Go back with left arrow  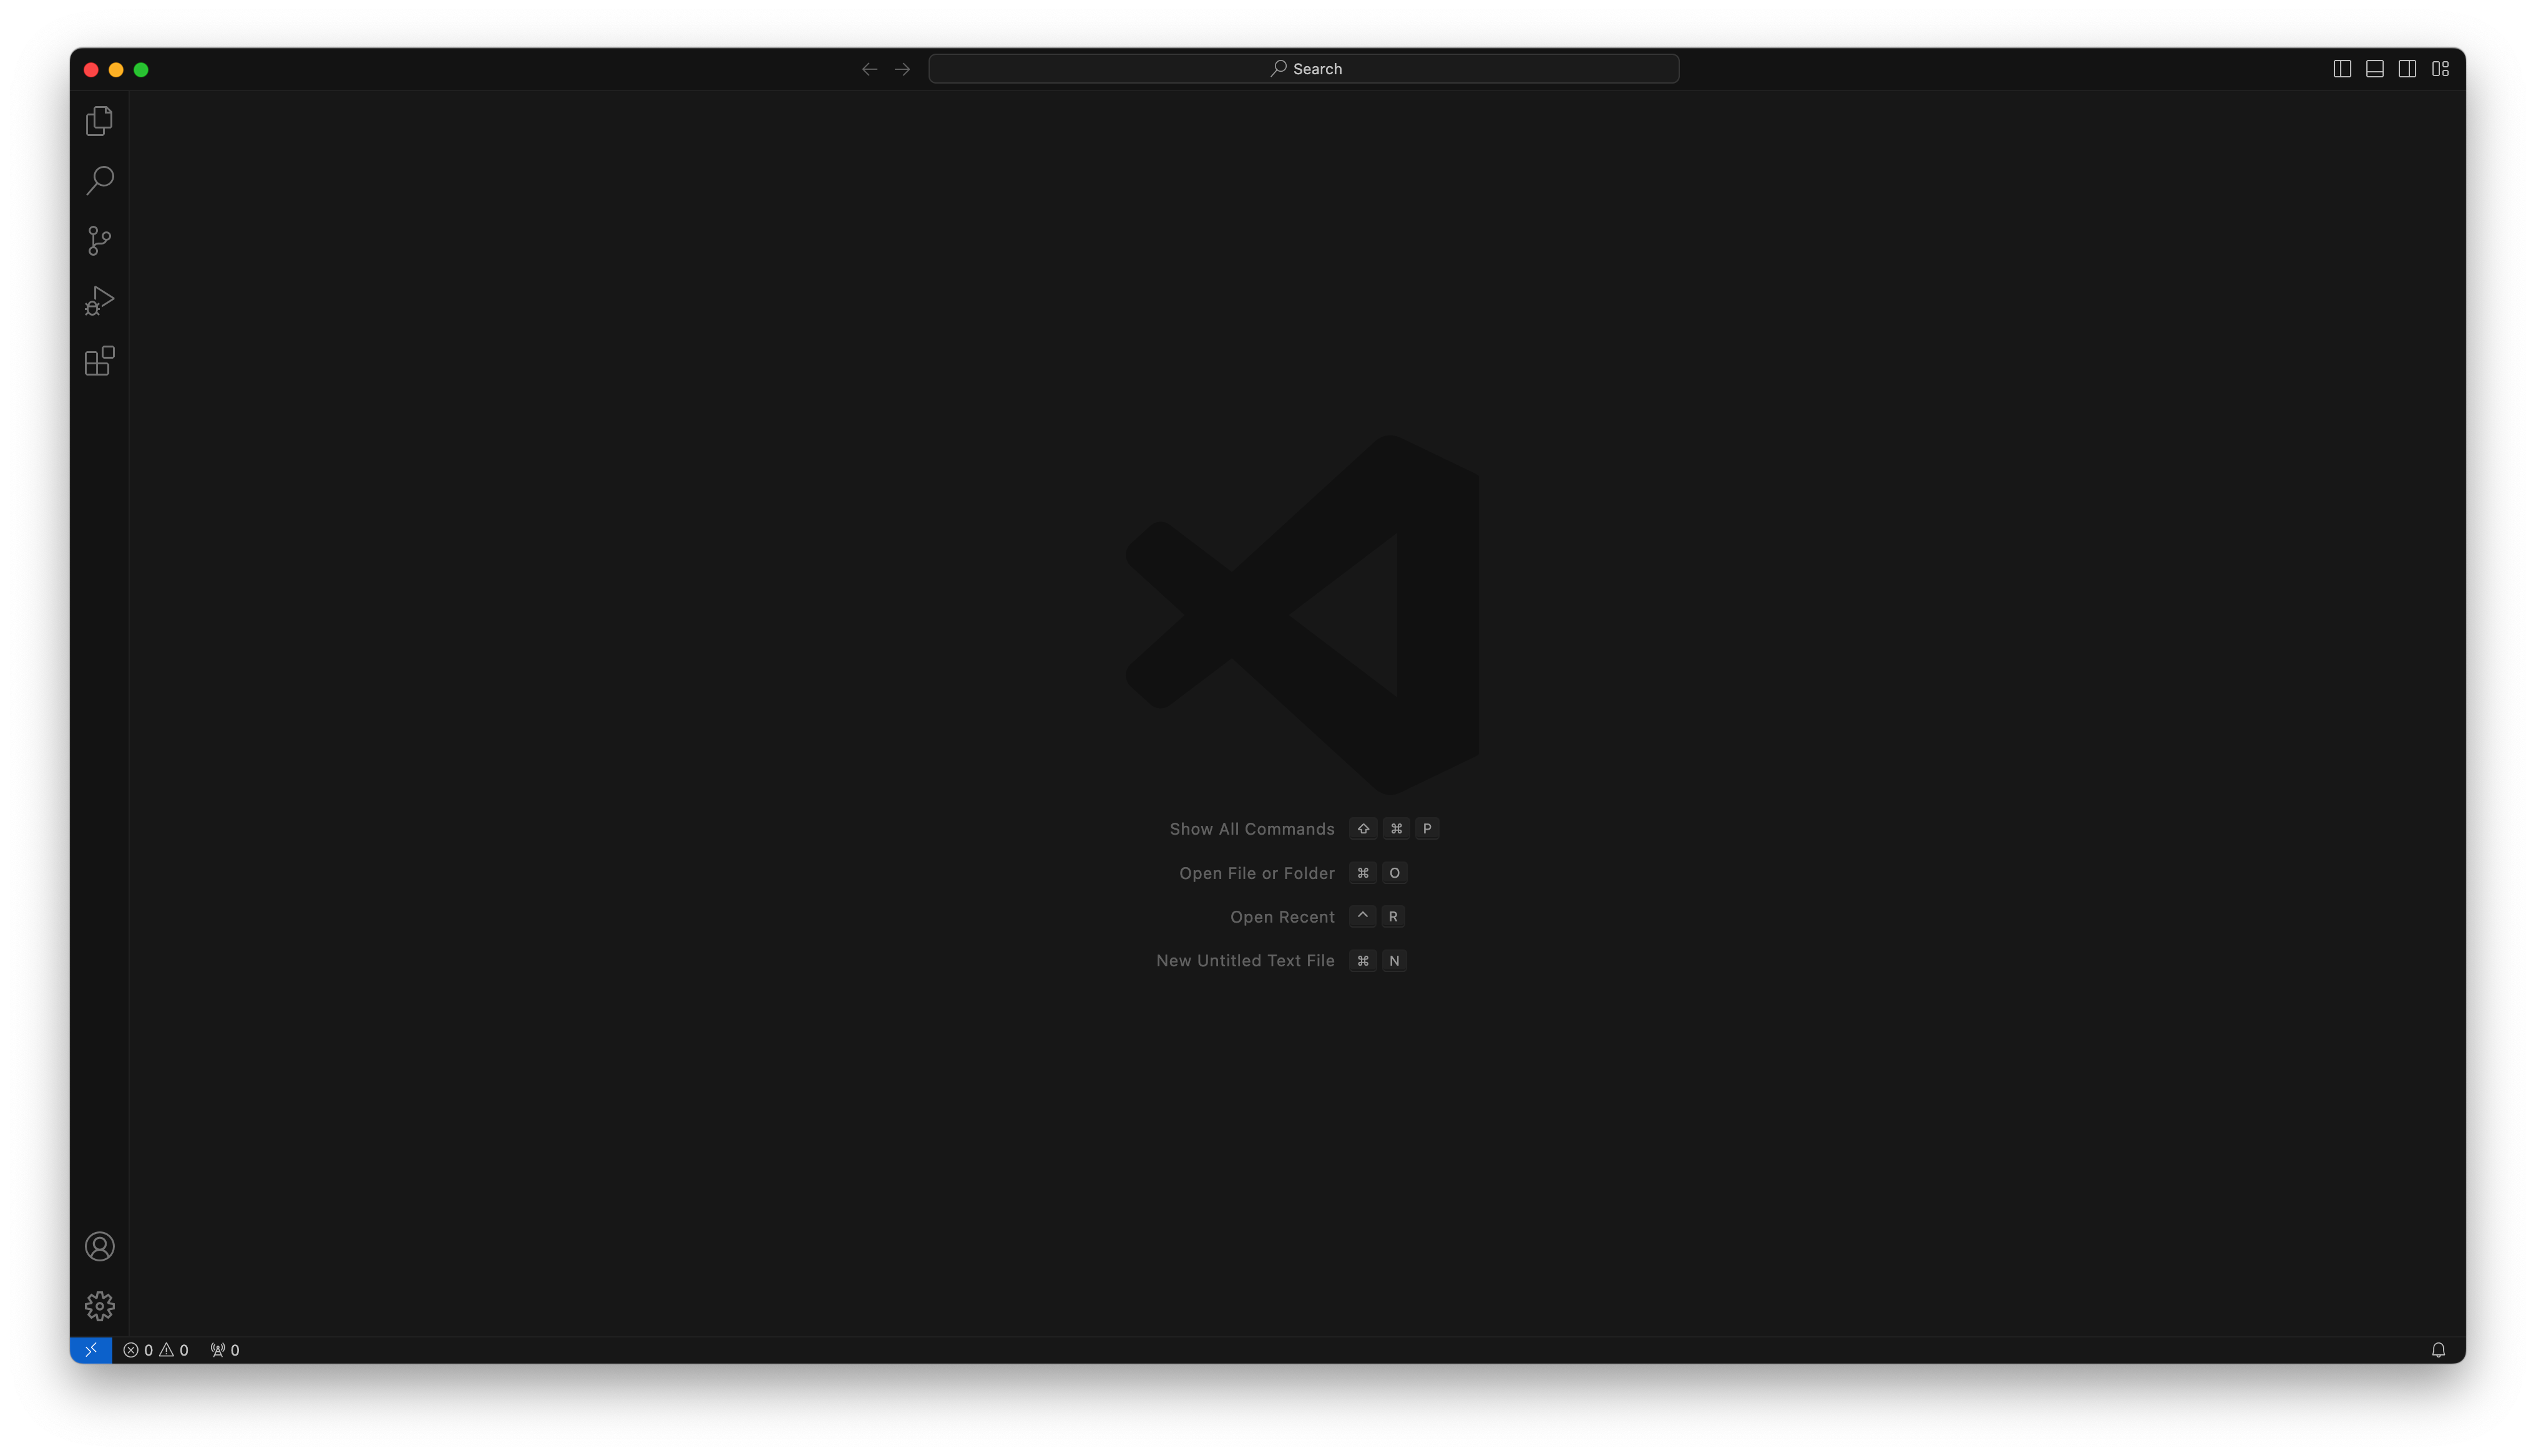[x=869, y=69]
